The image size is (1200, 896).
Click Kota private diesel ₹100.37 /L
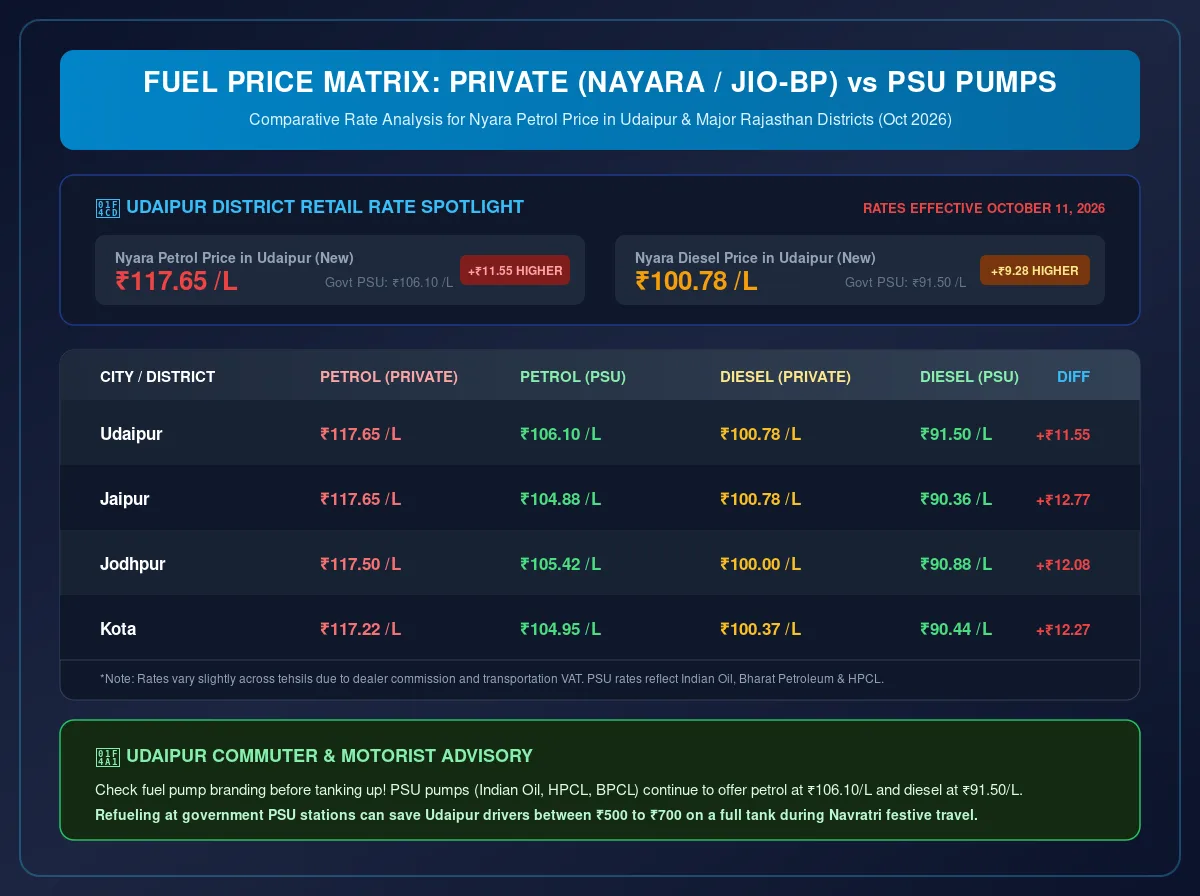[760, 629]
